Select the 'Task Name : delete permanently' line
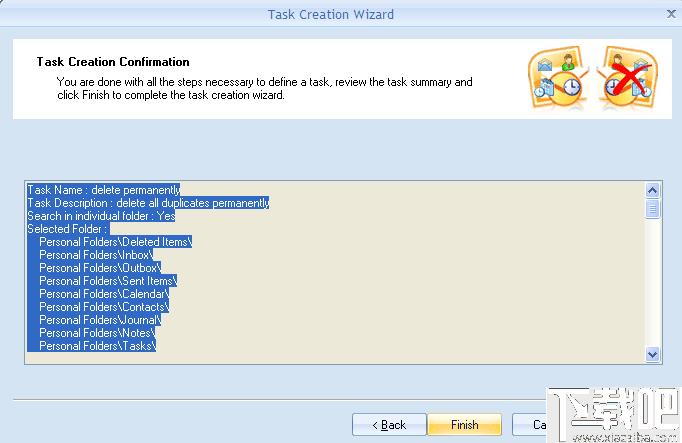The width and height of the screenshot is (682, 443). point(104,190)
